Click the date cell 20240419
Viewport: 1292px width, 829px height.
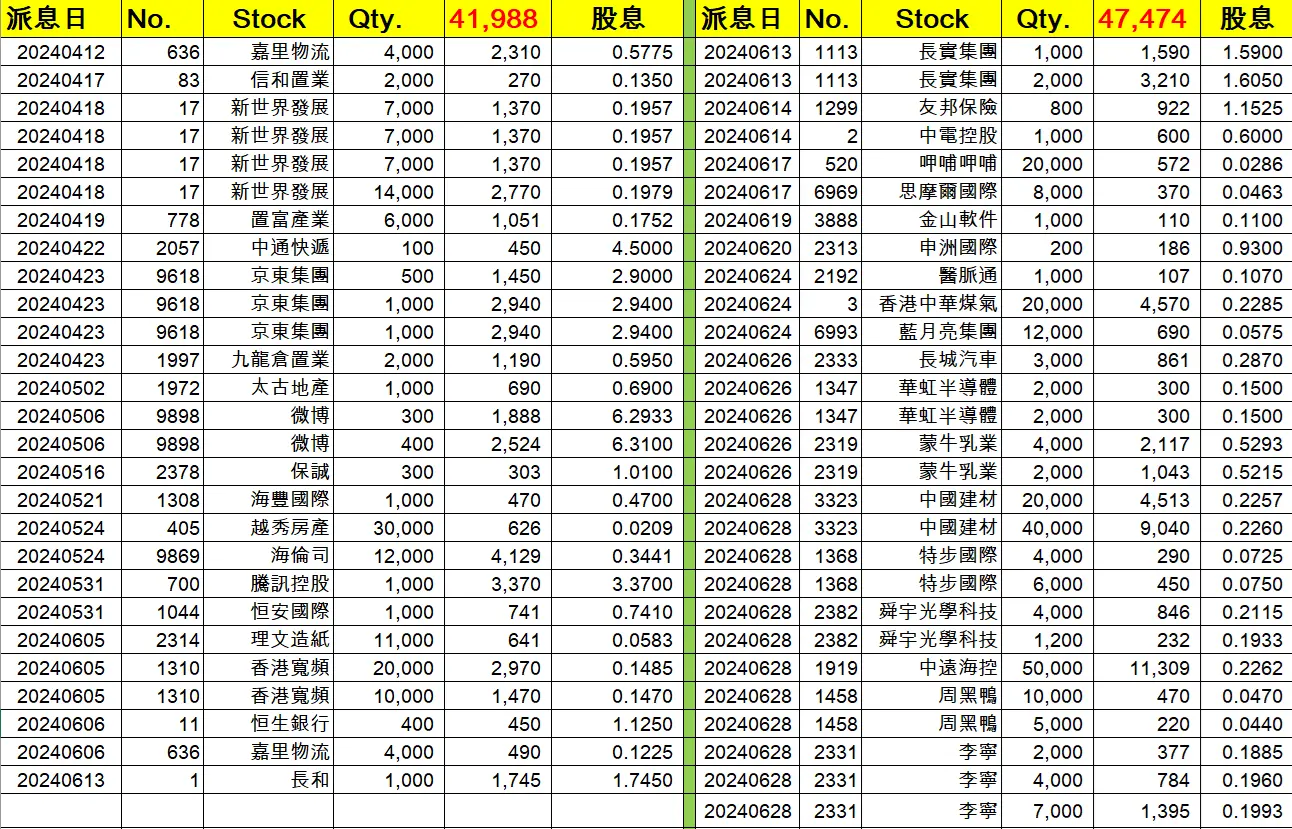[x=61, y=220]
